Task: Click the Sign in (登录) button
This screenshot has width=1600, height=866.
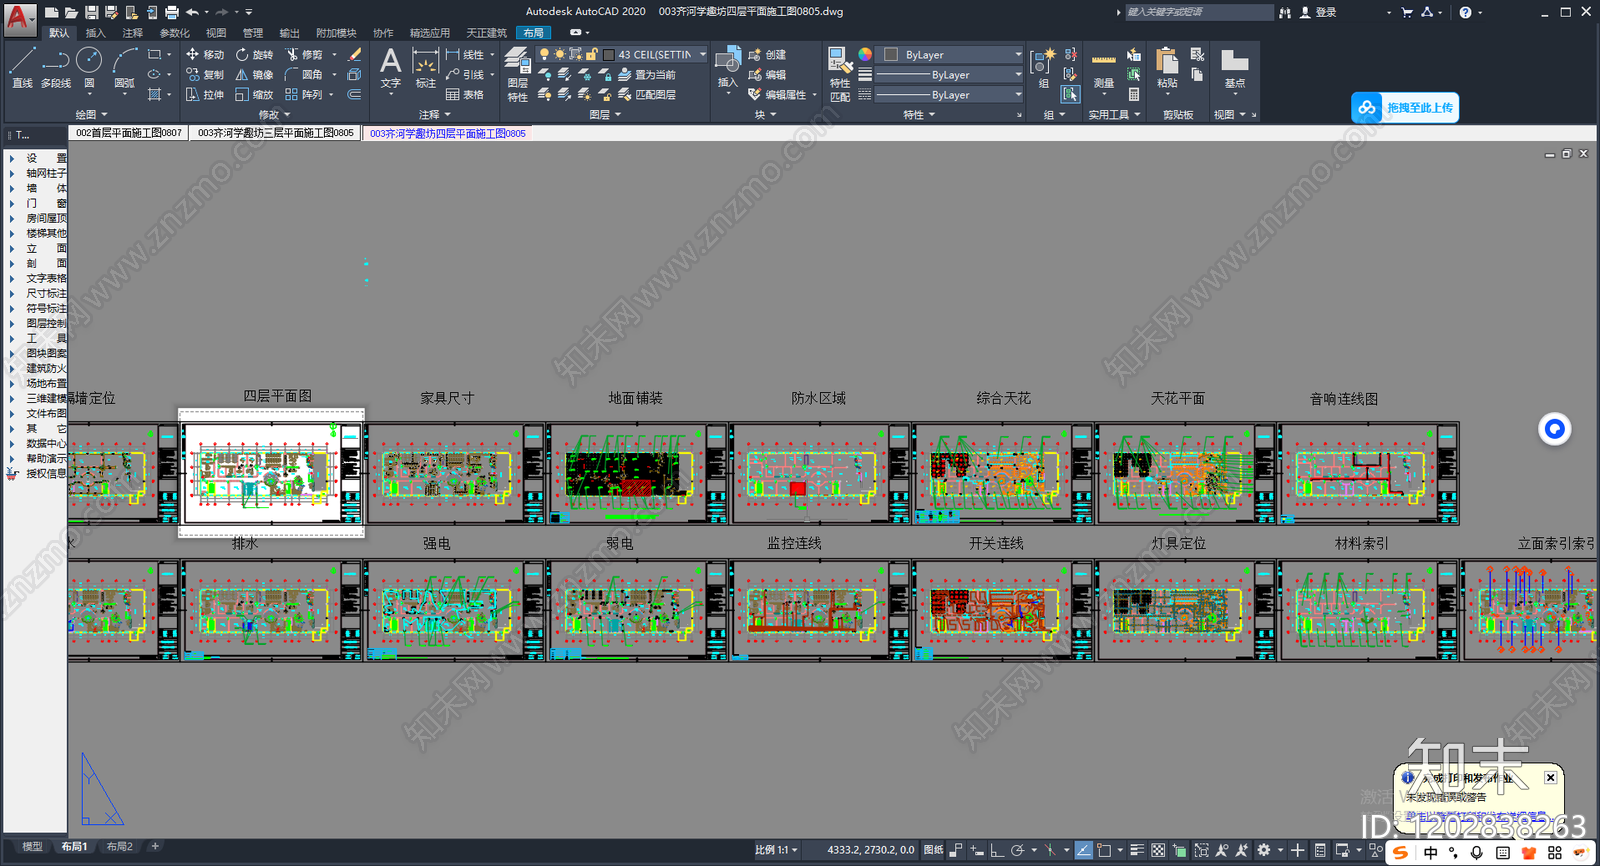Action: click(1318, 12)
